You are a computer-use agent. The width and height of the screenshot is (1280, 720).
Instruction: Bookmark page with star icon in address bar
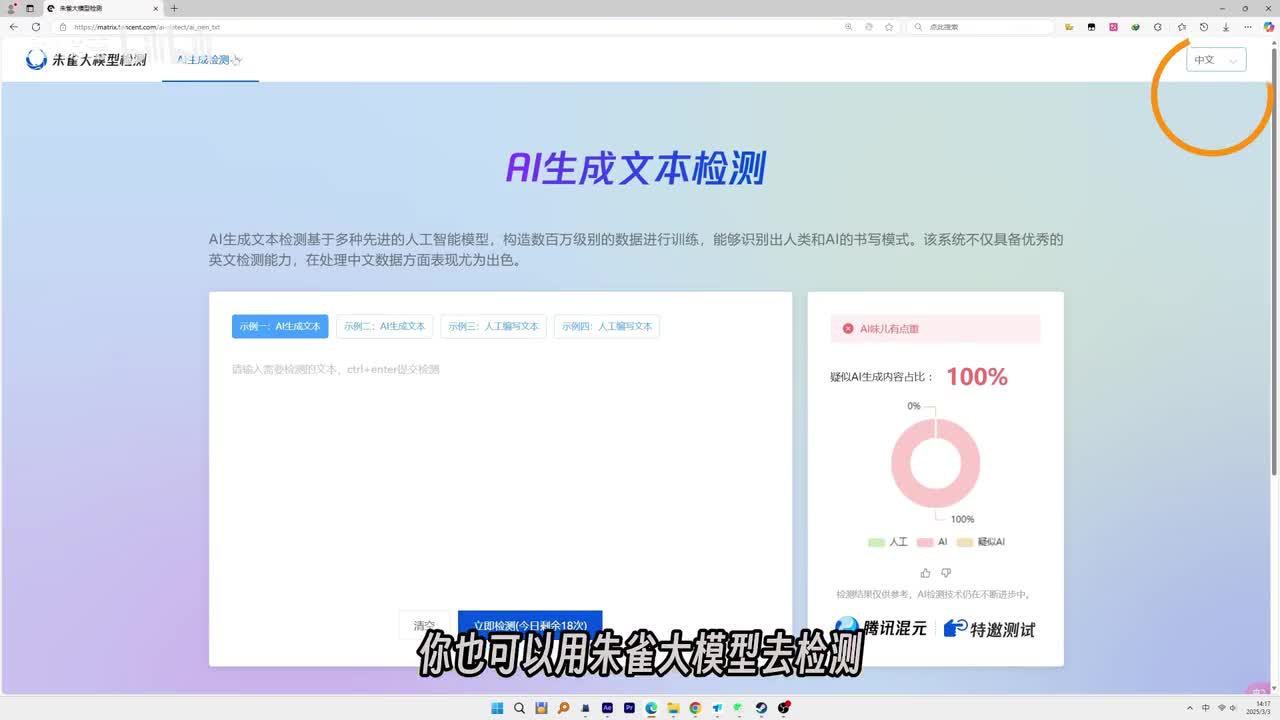coord(889,27)
